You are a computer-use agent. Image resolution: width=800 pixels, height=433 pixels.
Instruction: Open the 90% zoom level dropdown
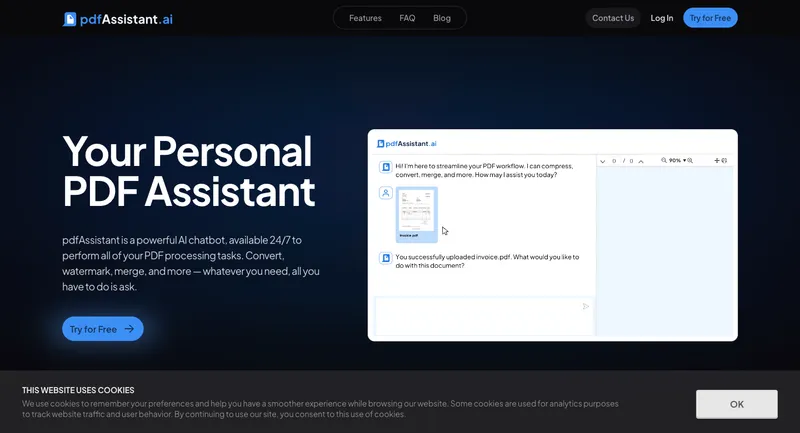pos(678,161)
